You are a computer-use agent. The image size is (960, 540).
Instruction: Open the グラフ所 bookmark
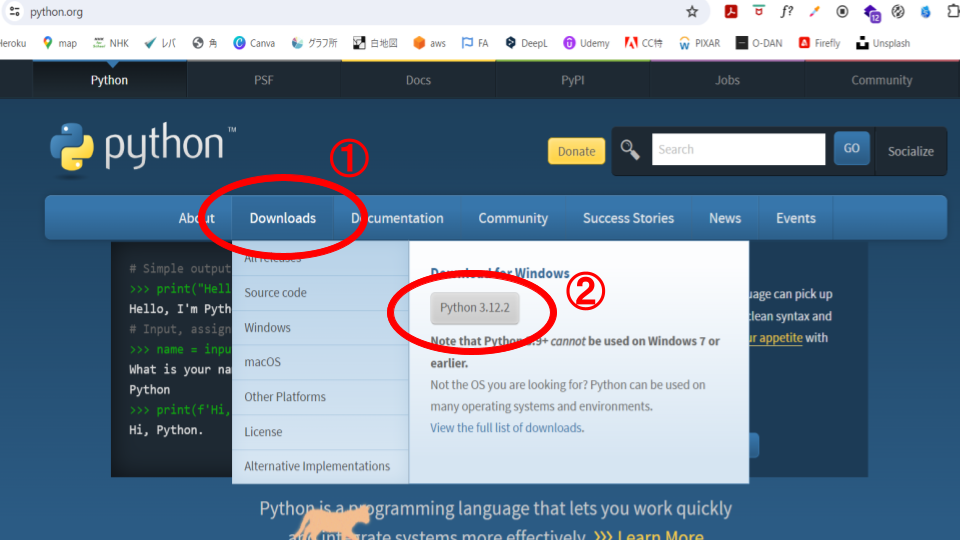coord(314,43)
